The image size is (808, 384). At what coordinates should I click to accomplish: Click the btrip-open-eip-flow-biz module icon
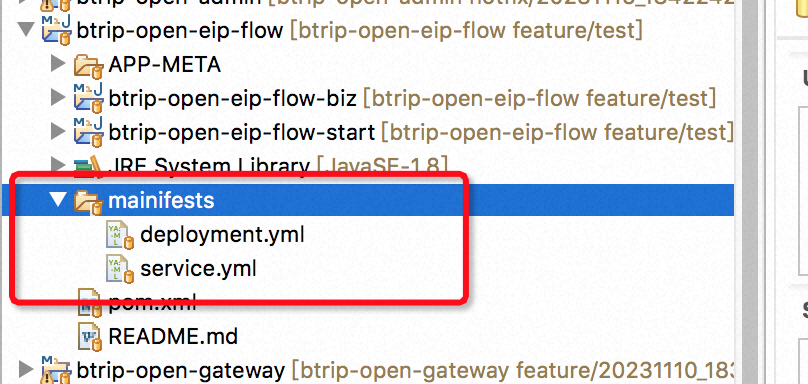pyautogui.click(x=89, y=99)
